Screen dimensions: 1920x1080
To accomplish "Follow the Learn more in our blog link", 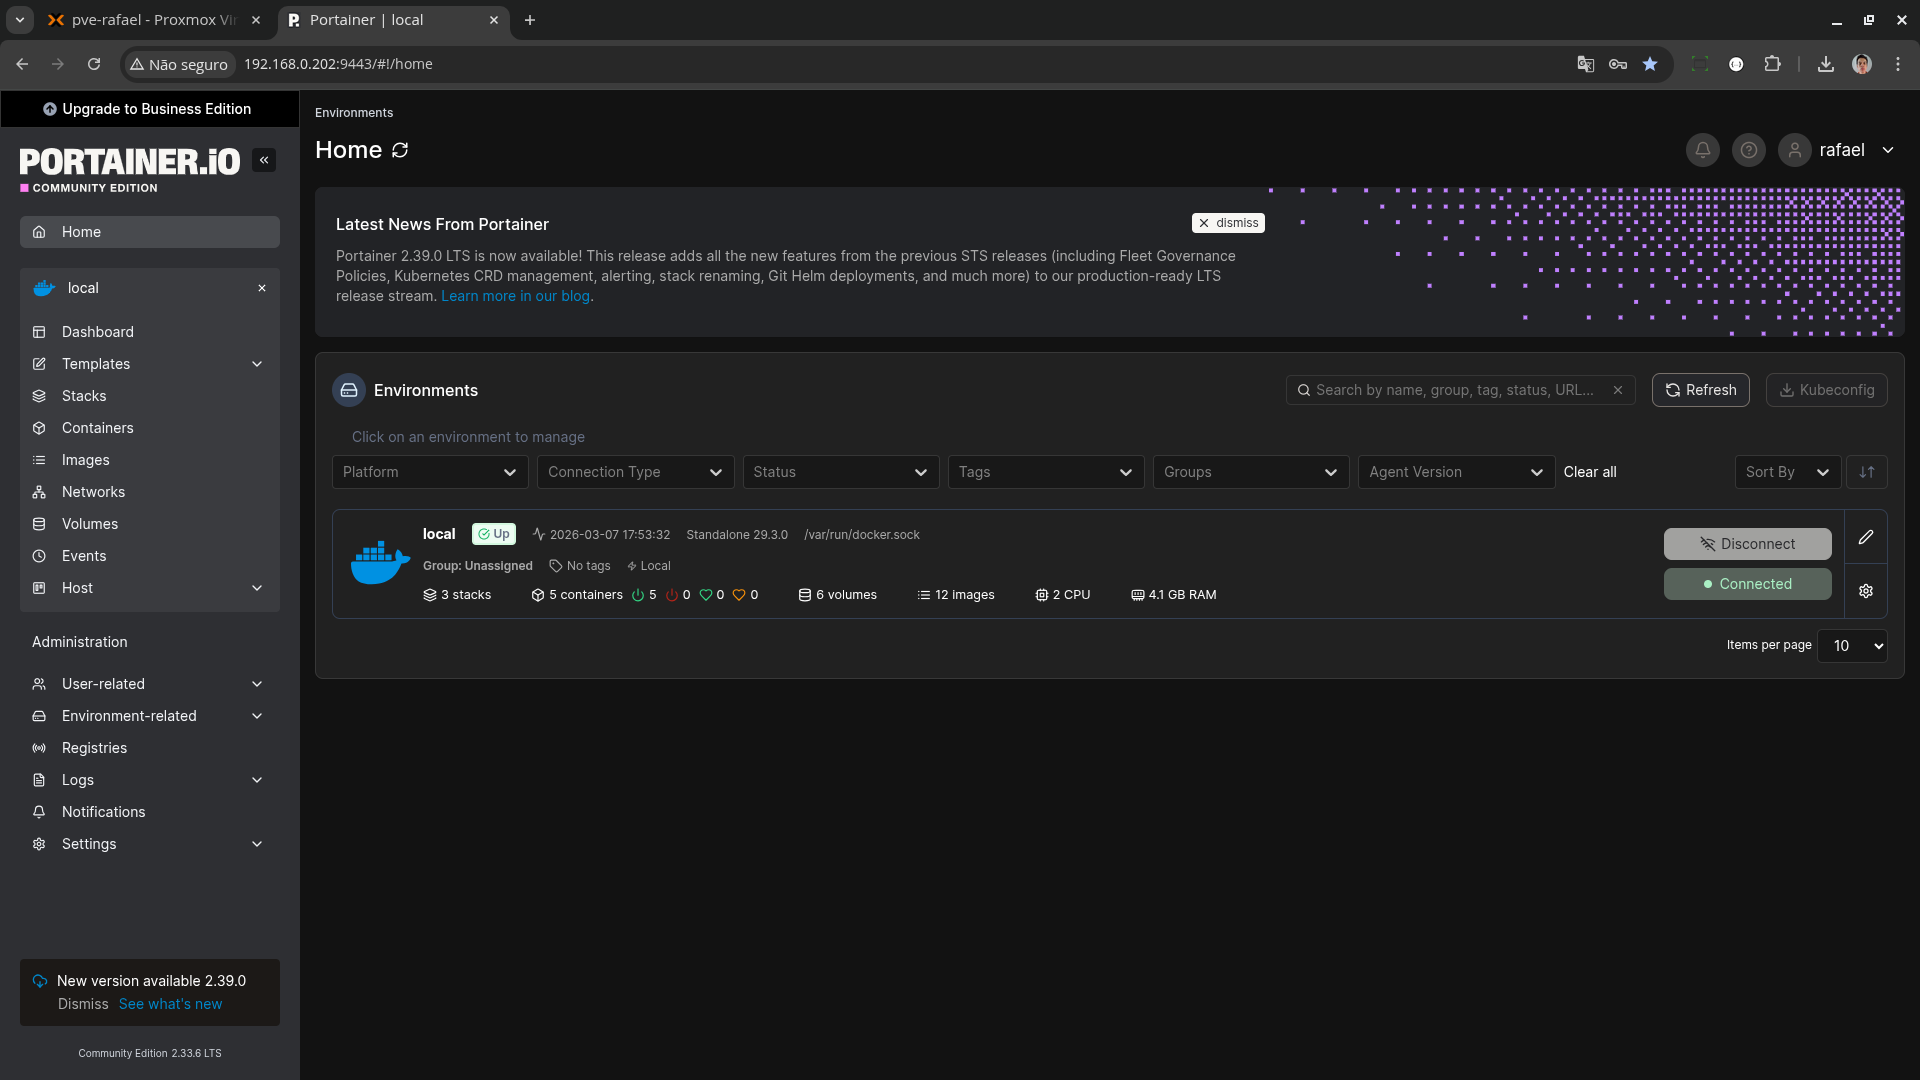I will tap(515, 296).
